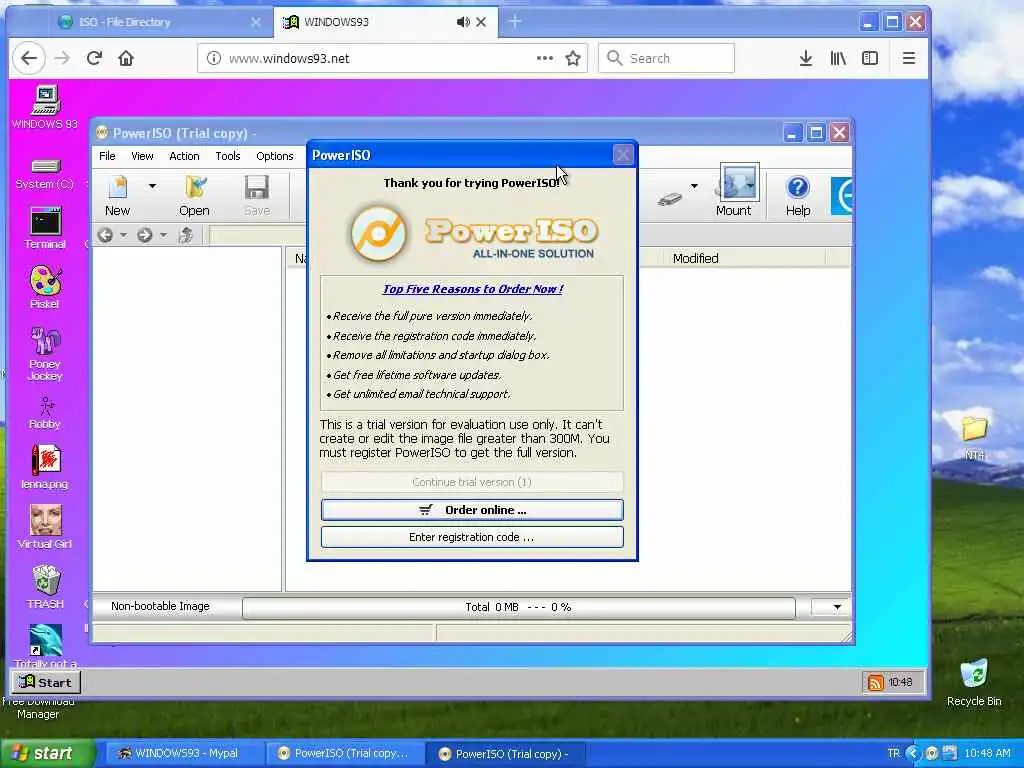Expand the forward history dropdown in PowerISO
Screen dimensions: 1024x768
pyautogui.click(x=163, y=235)
